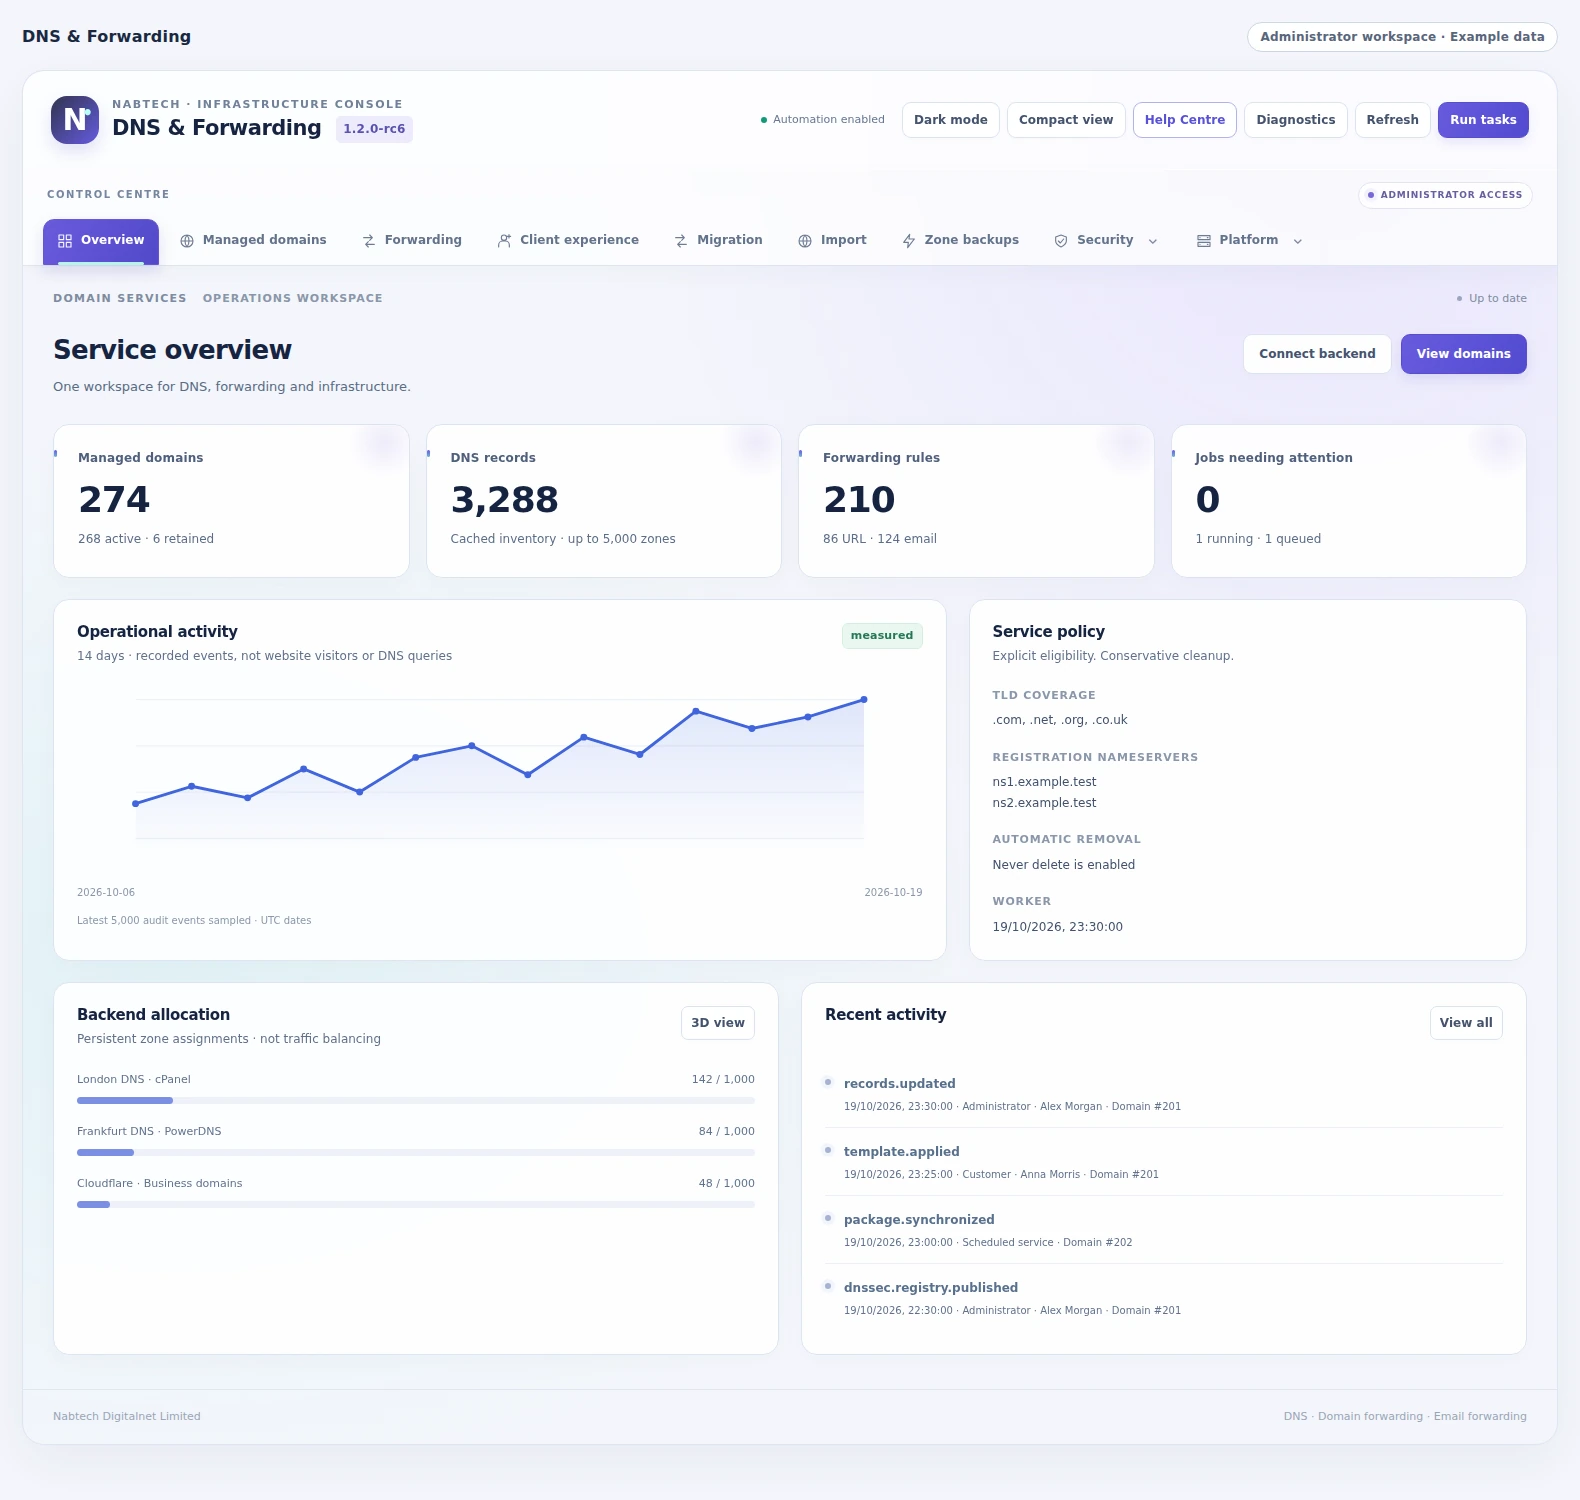Click the Platform server icon
The image size is (1580, 1500).
pos(1204,241)
